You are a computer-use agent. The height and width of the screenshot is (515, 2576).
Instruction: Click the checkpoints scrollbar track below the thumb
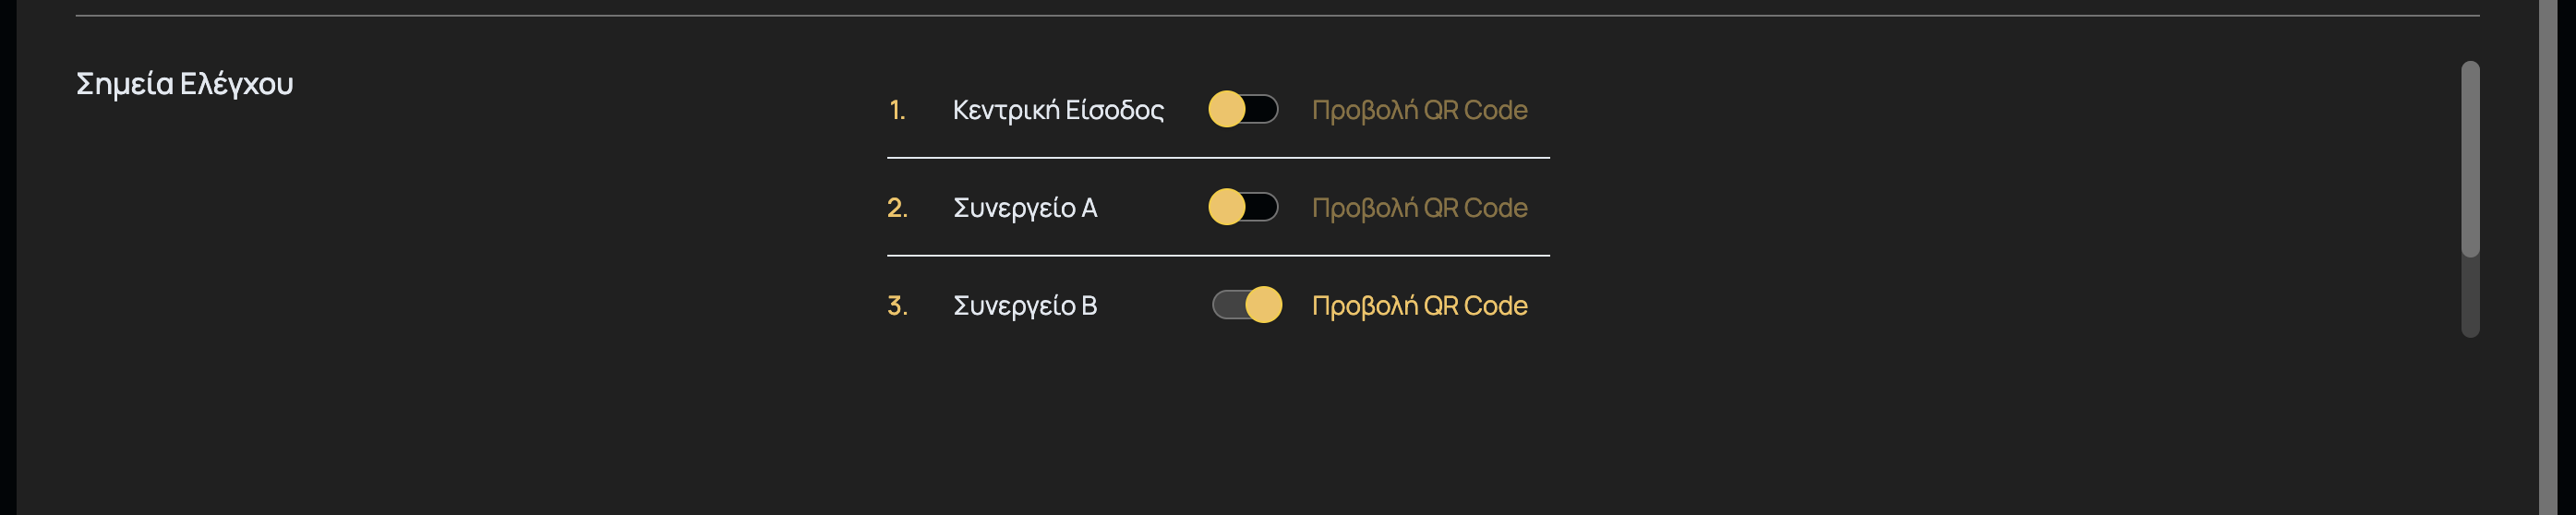pyautogui.click(x=2470, y=300)
